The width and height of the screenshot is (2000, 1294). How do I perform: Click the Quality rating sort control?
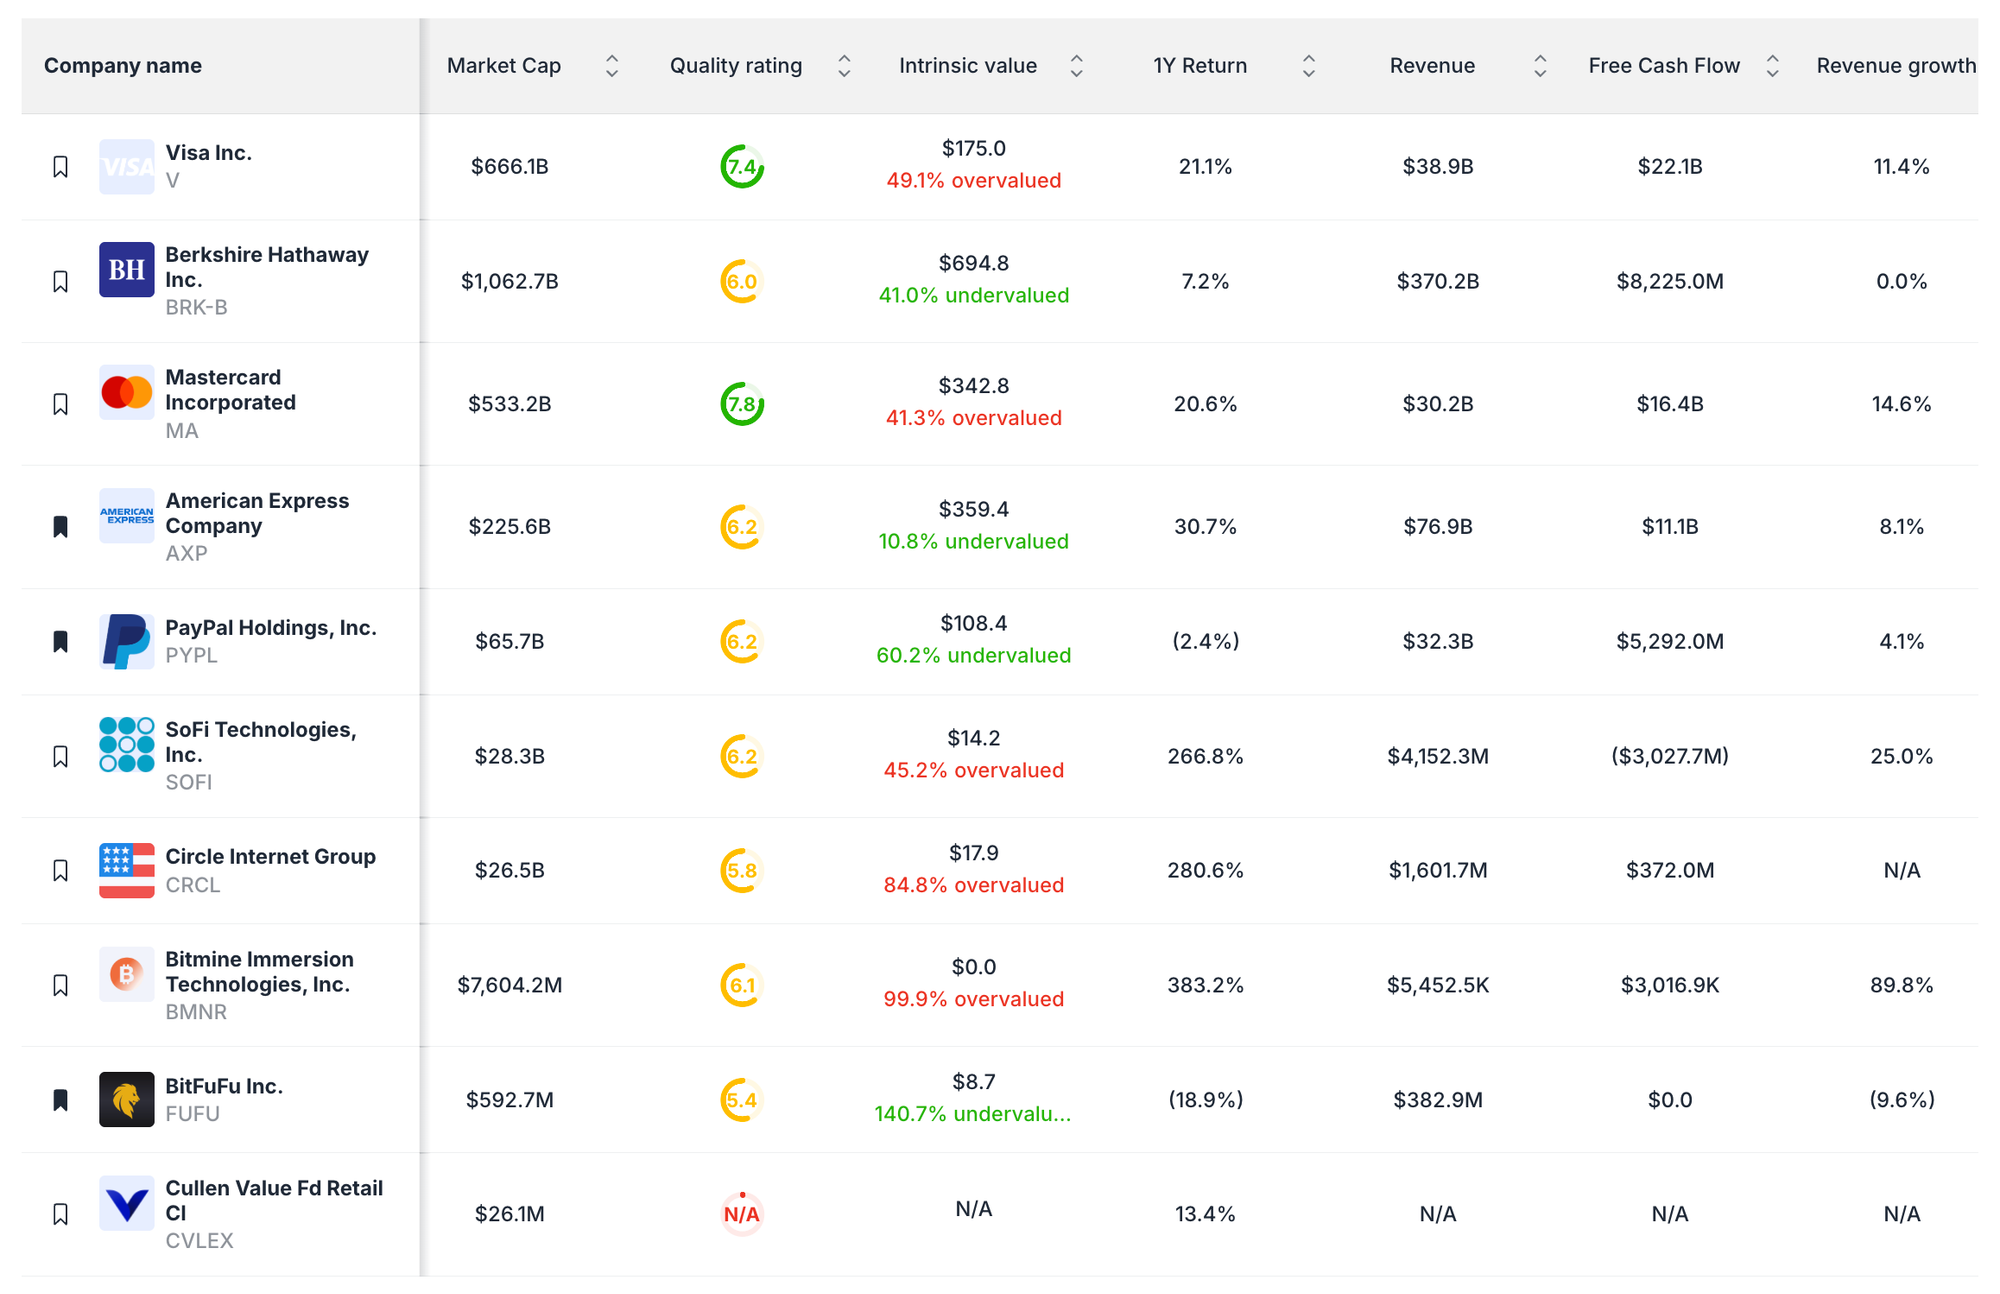[x=845, y=65]
